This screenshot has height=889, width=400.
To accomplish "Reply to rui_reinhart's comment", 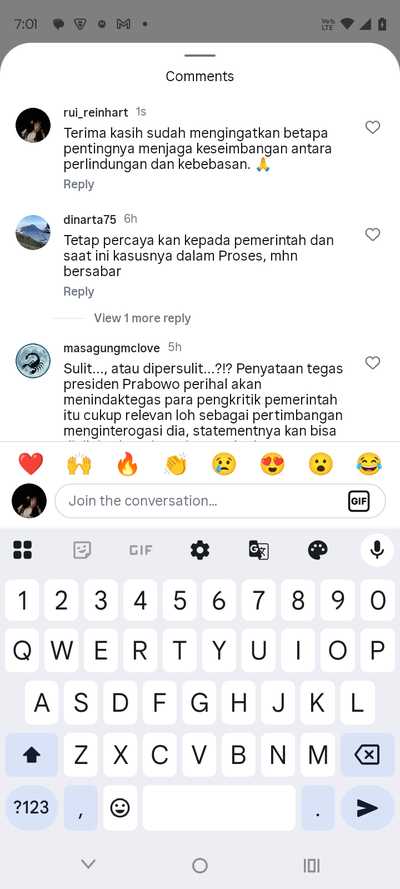I will coord(79,184).
